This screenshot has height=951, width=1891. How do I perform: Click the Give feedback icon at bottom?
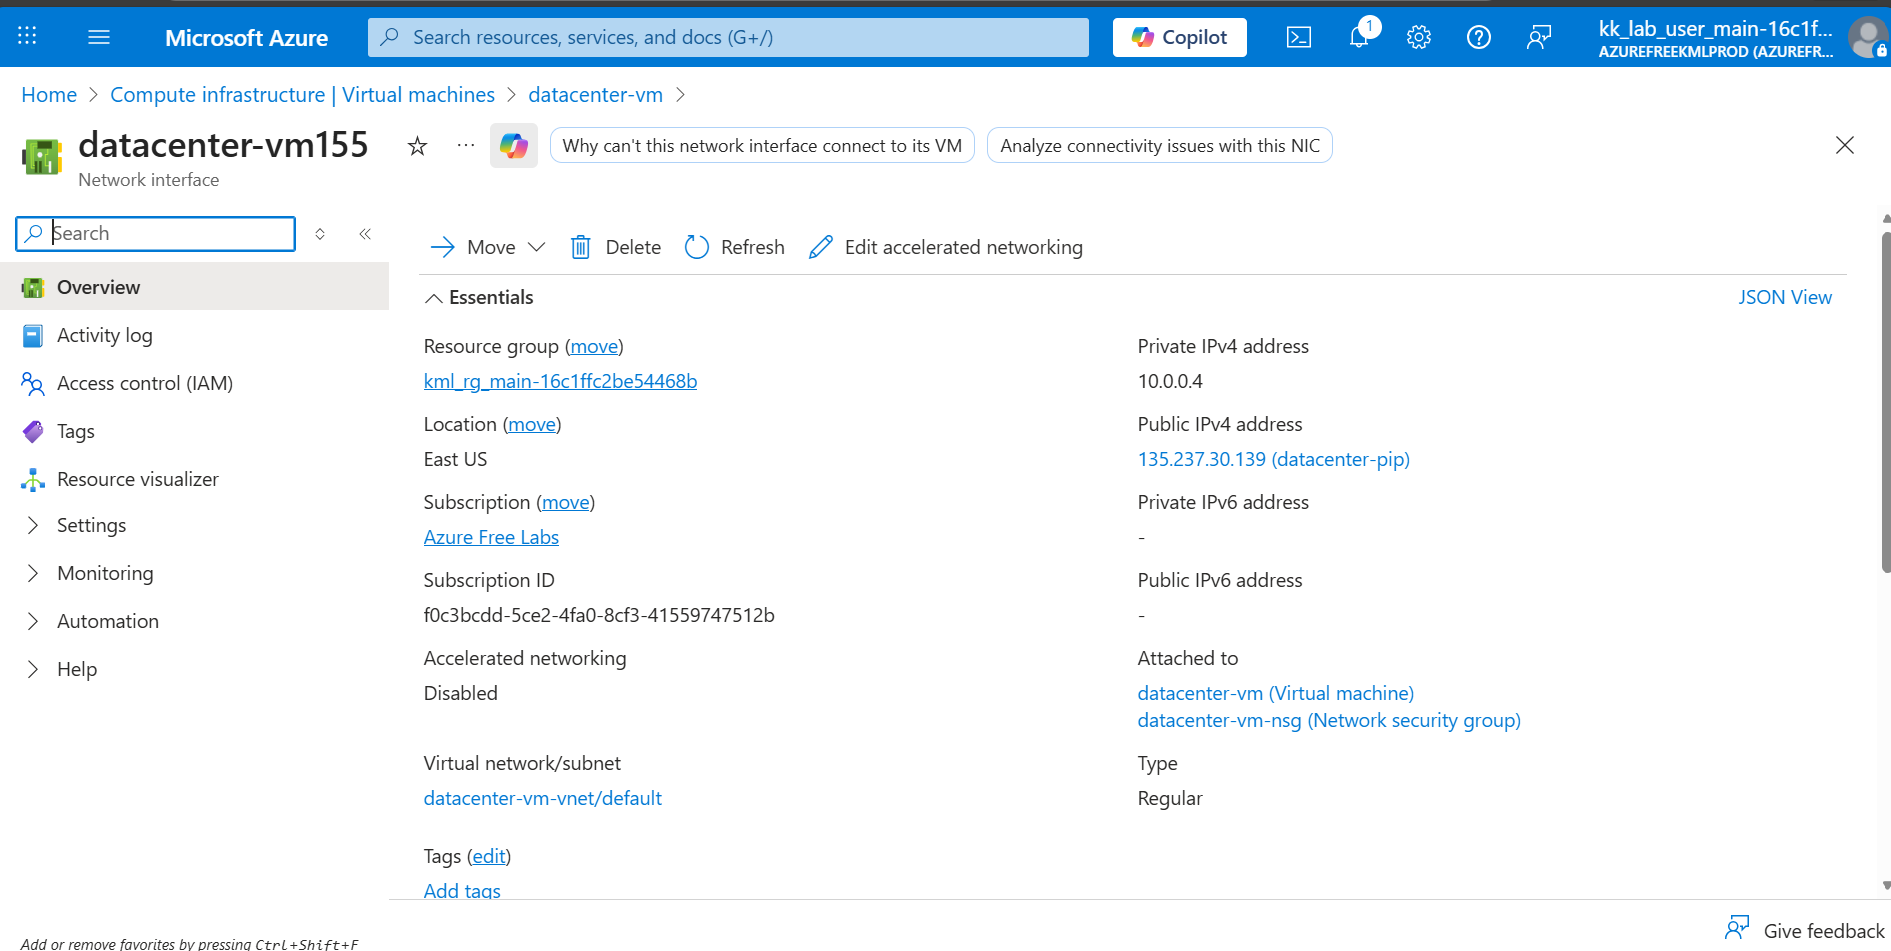(1738, 928)
